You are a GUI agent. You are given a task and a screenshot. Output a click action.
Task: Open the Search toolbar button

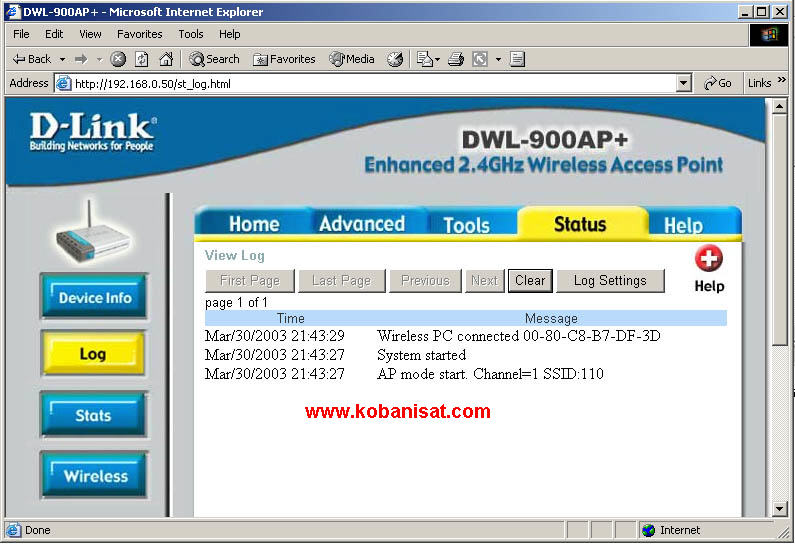coord(214,59)
